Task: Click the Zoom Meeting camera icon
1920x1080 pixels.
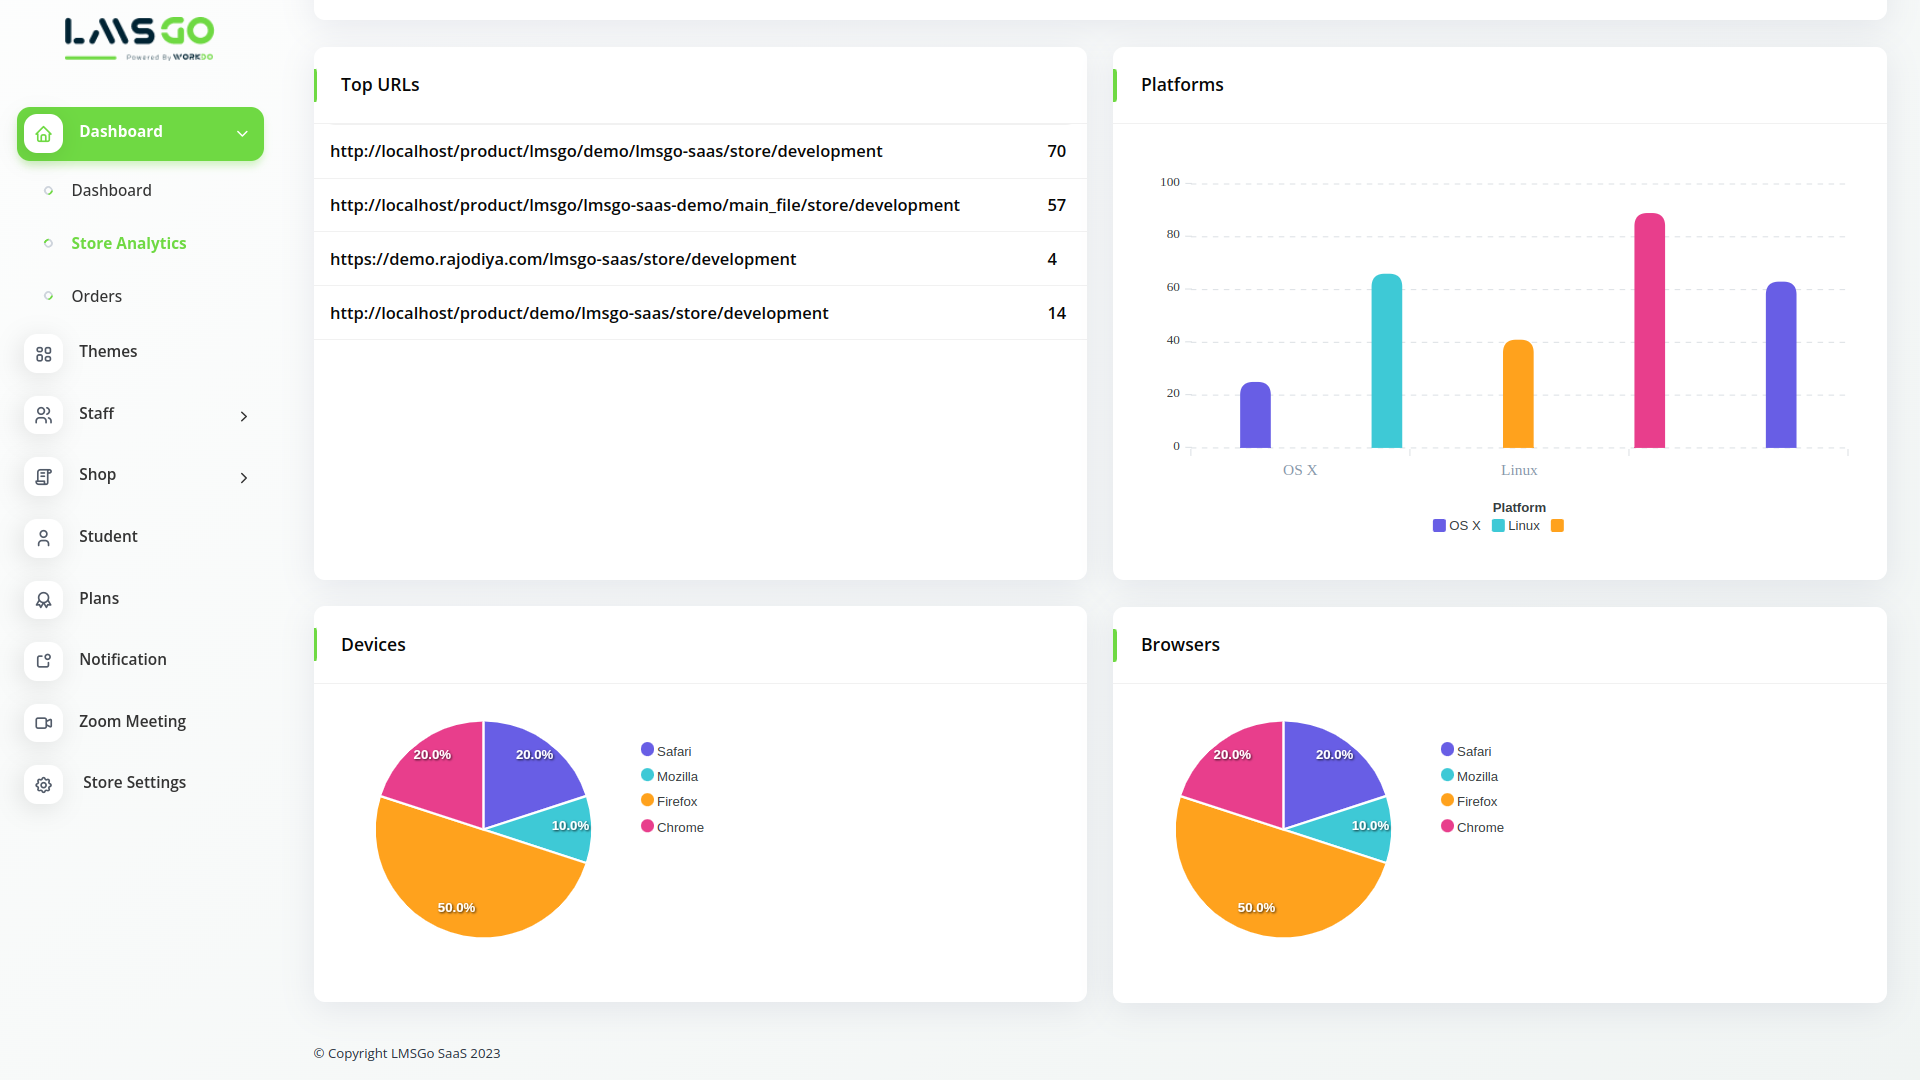Action: pos(43,723)
